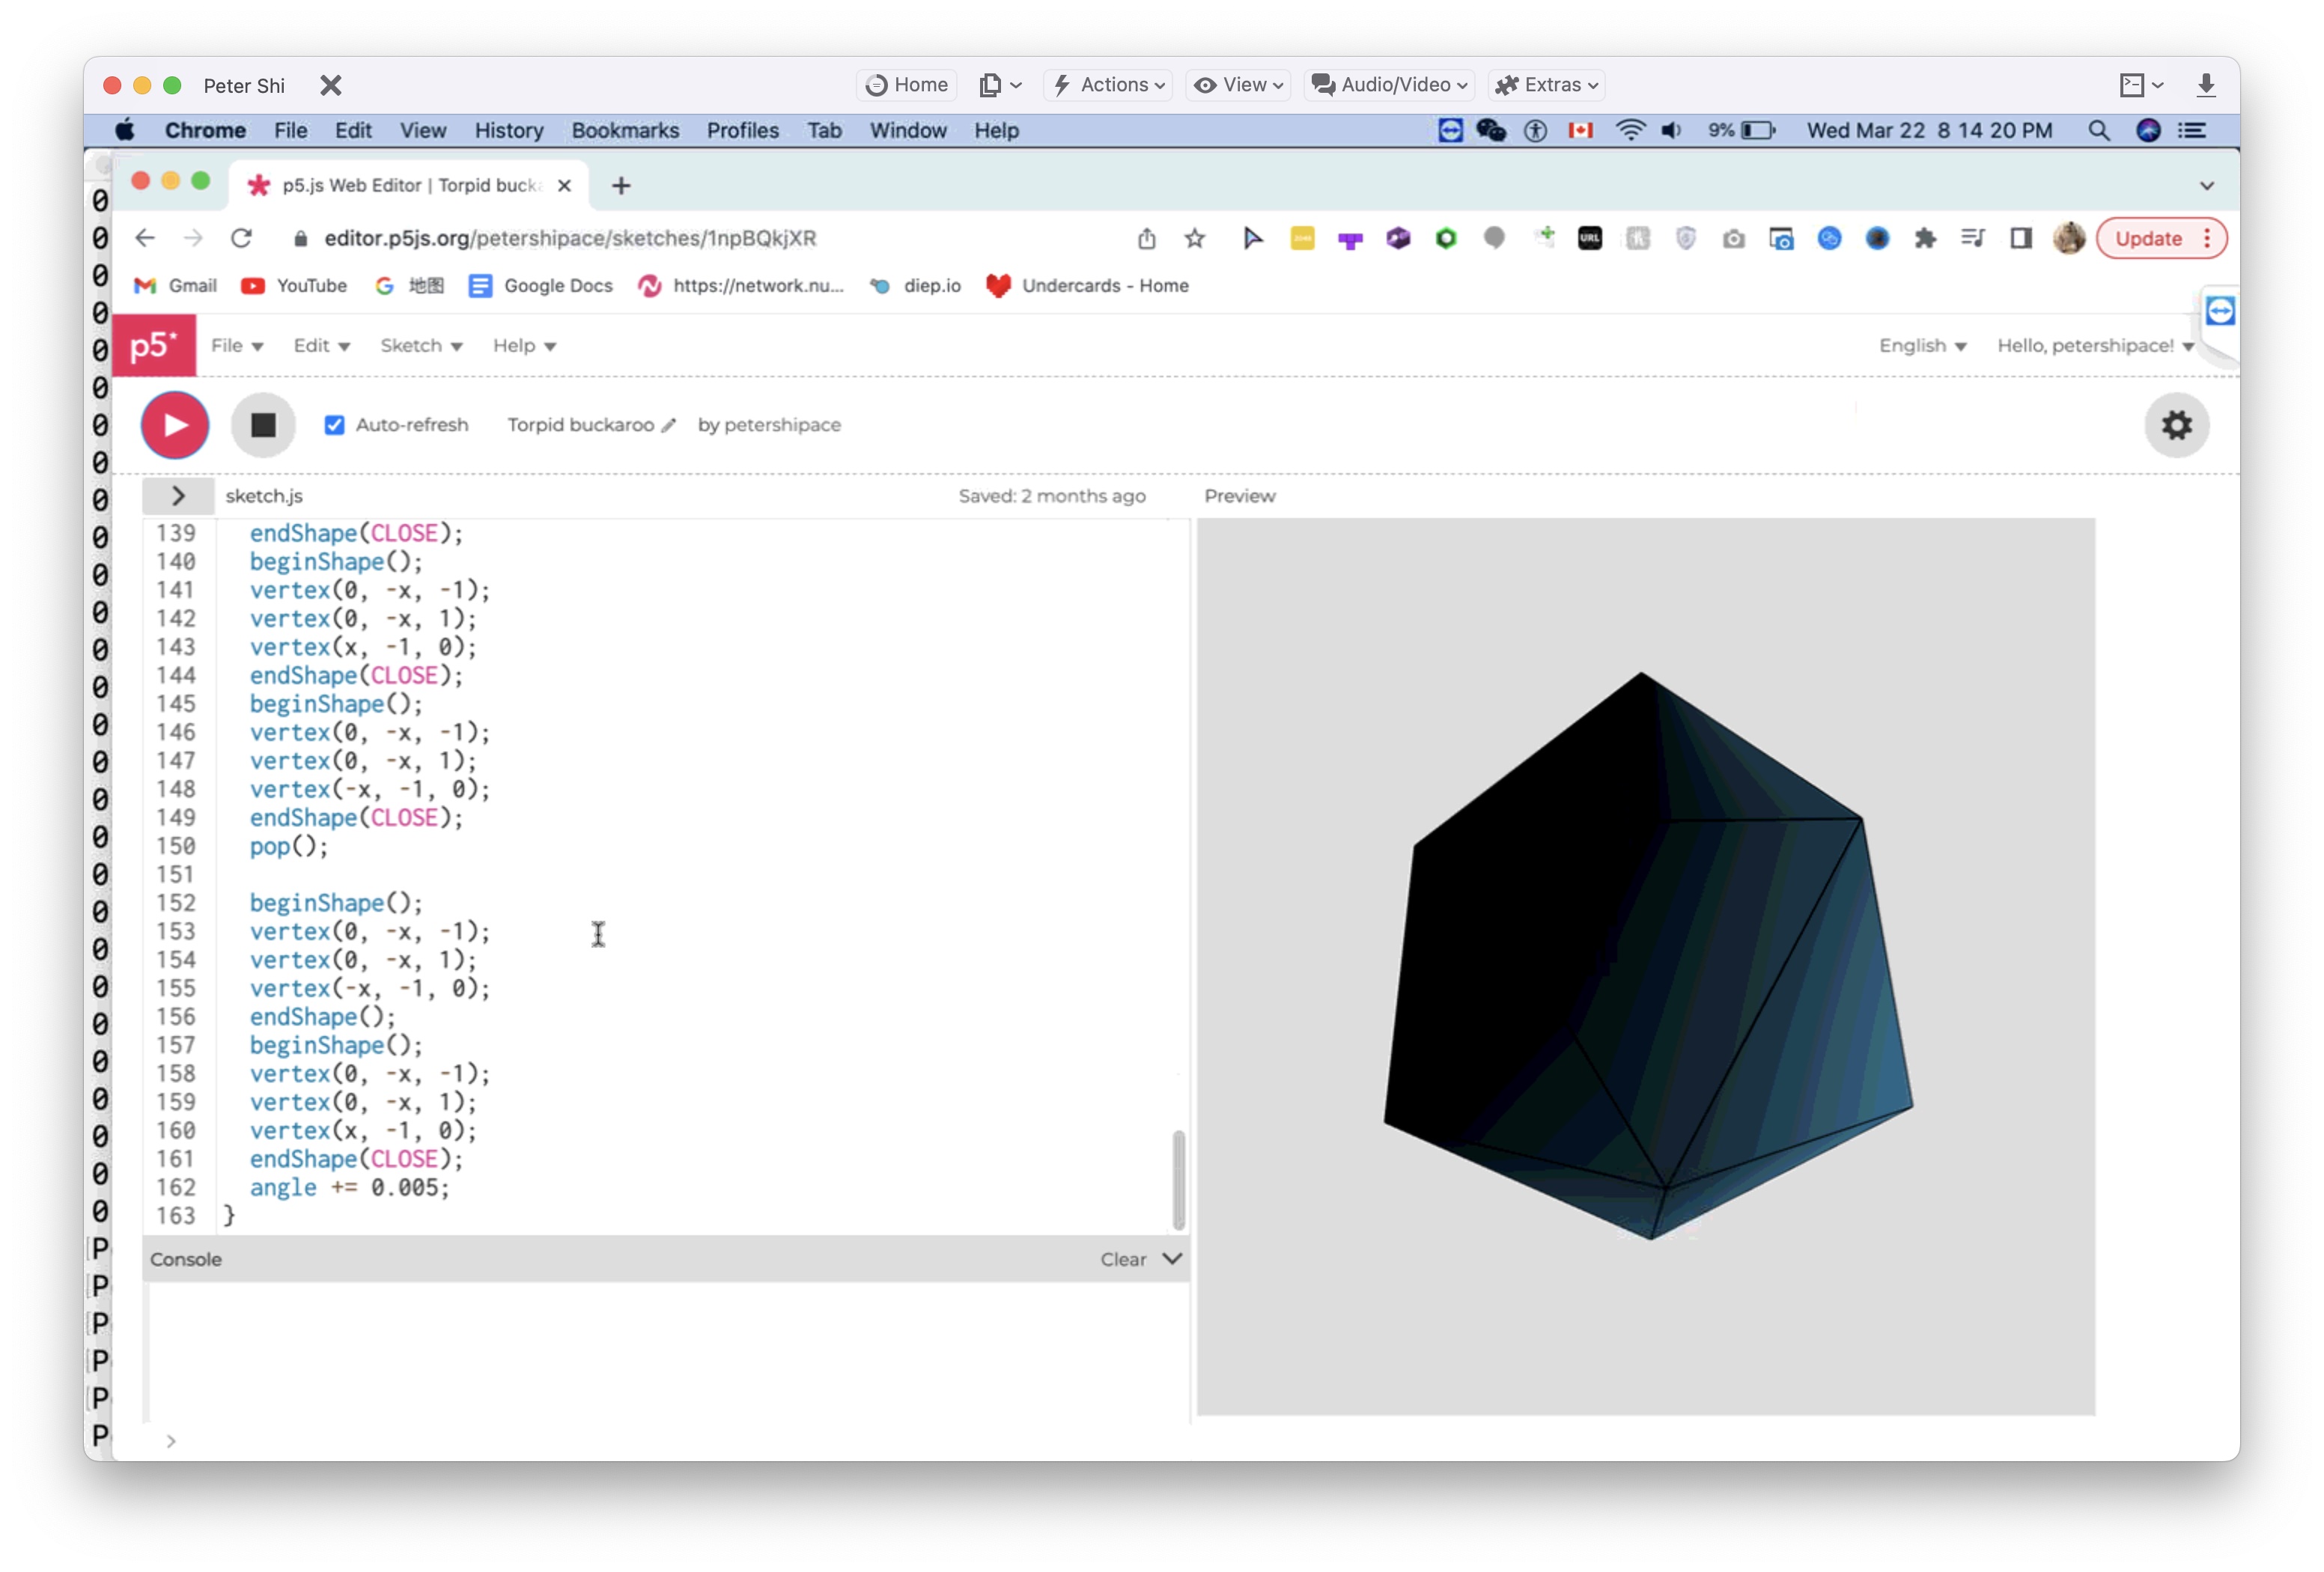Open the Chrome extensions puzzle icon
Screen dimensions: 2324x1572
pyautogui.click(x=1925, y=238)
